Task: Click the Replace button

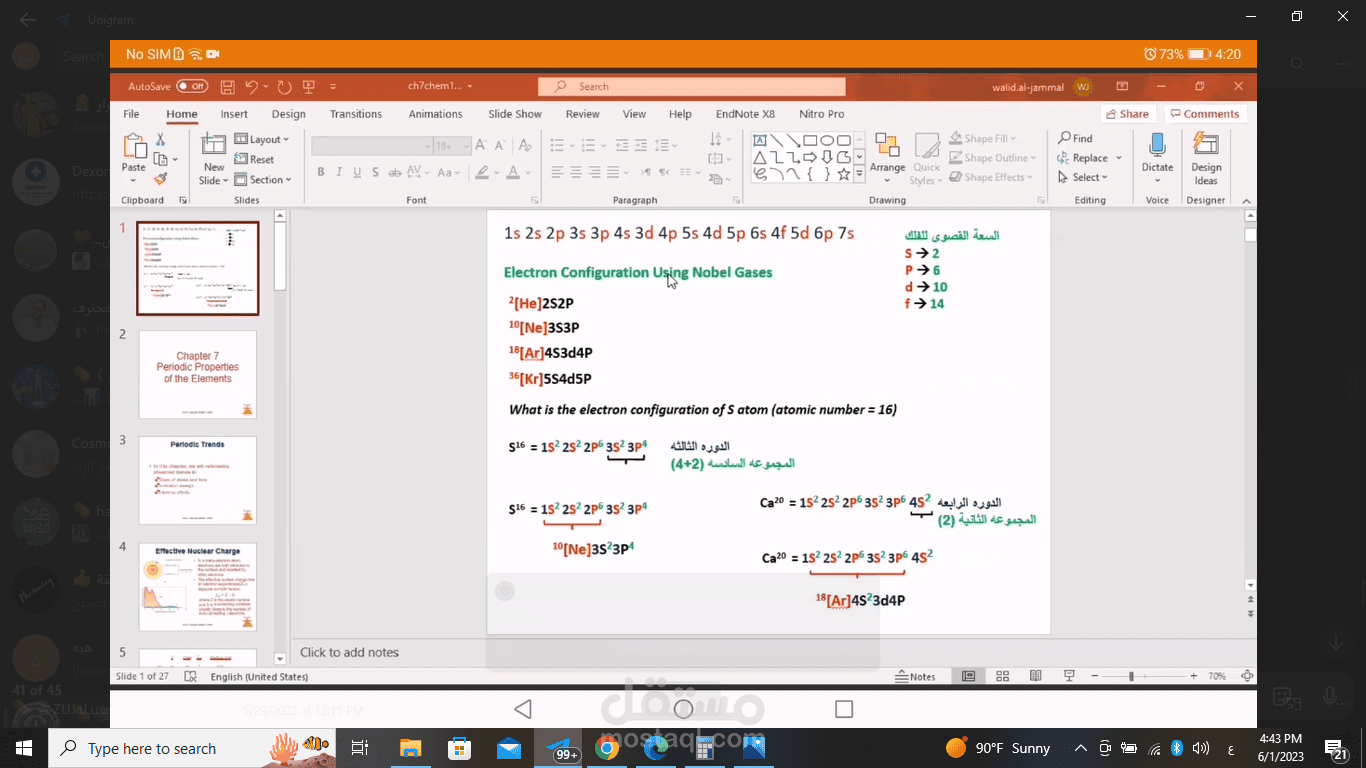Action: click(x=1090, y=158)
